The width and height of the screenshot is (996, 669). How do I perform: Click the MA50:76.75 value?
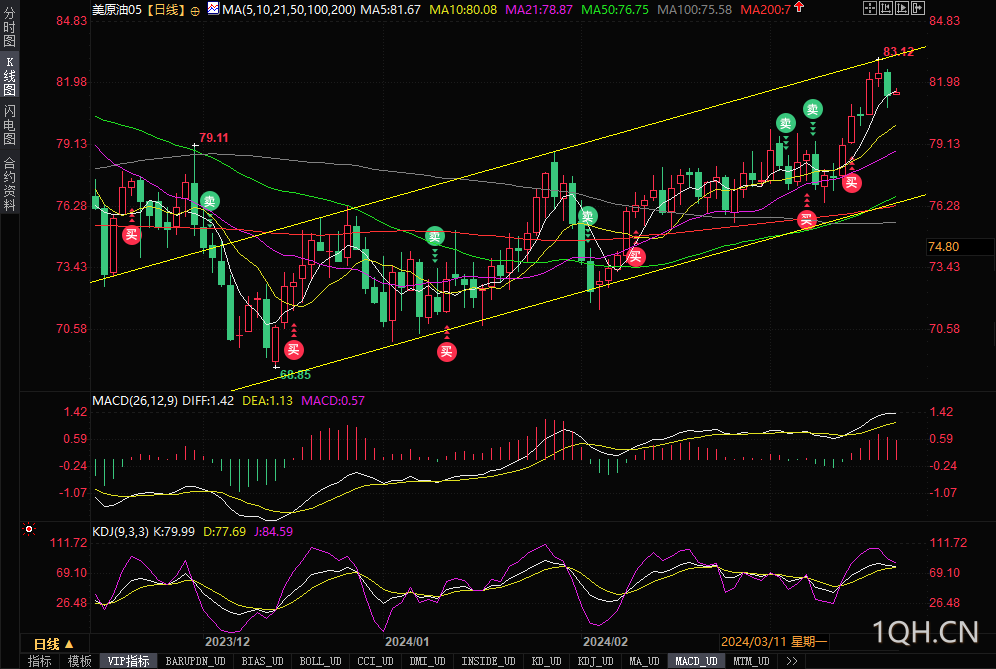click(x=615, y=10)
